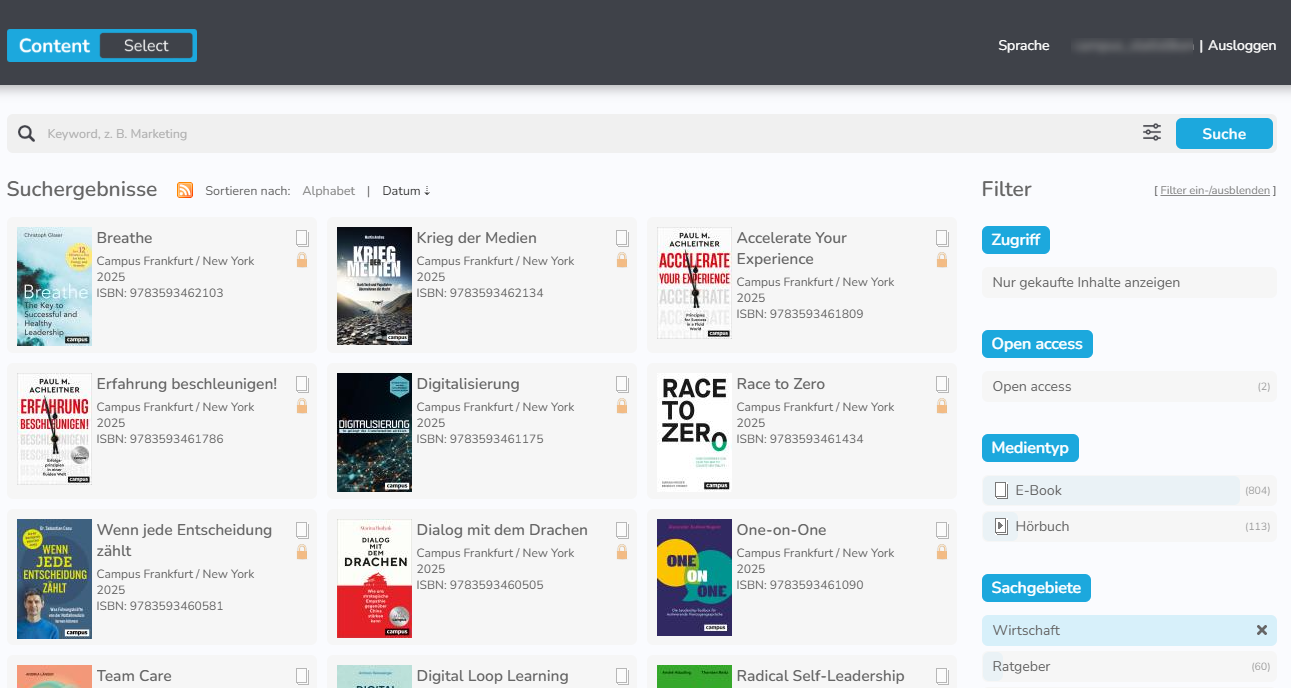
Task: Sort results by Alphabet
Action: tap(328, 191)
